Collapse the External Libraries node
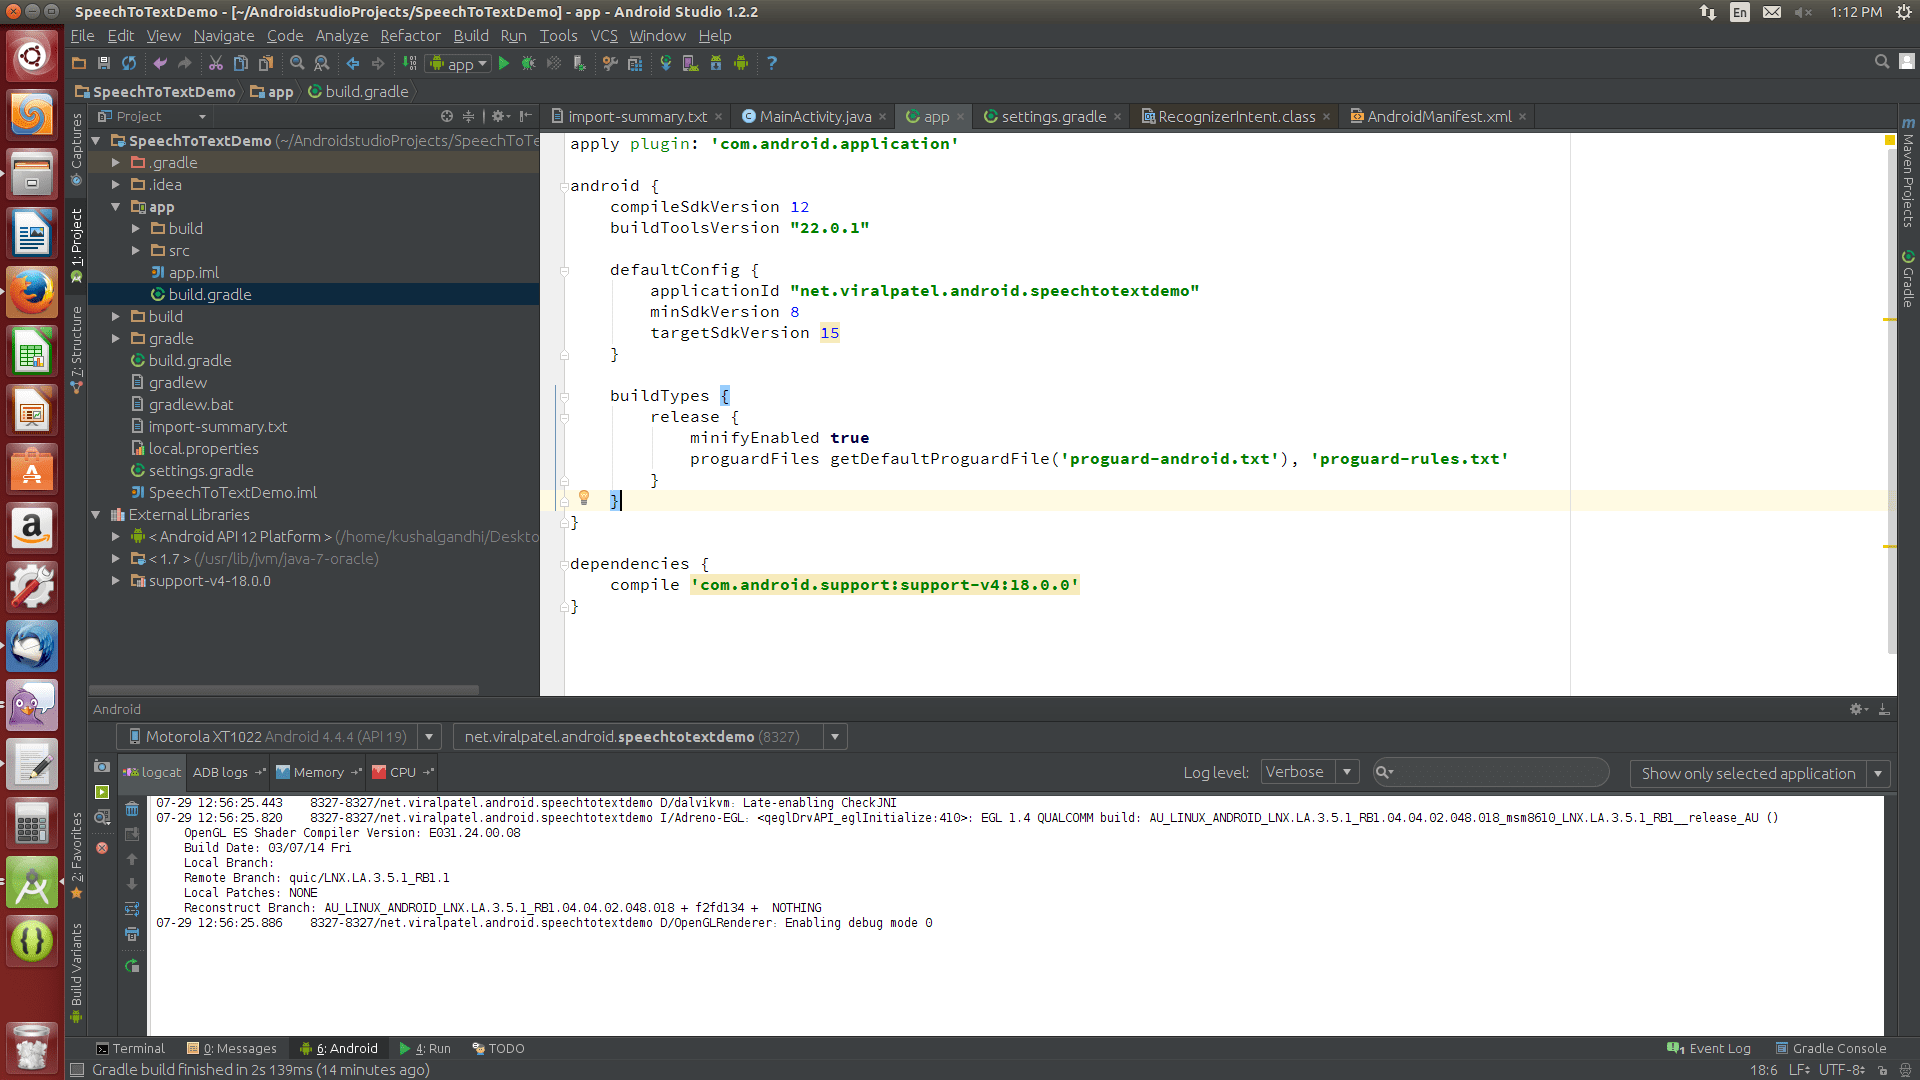 coord(96,514)
